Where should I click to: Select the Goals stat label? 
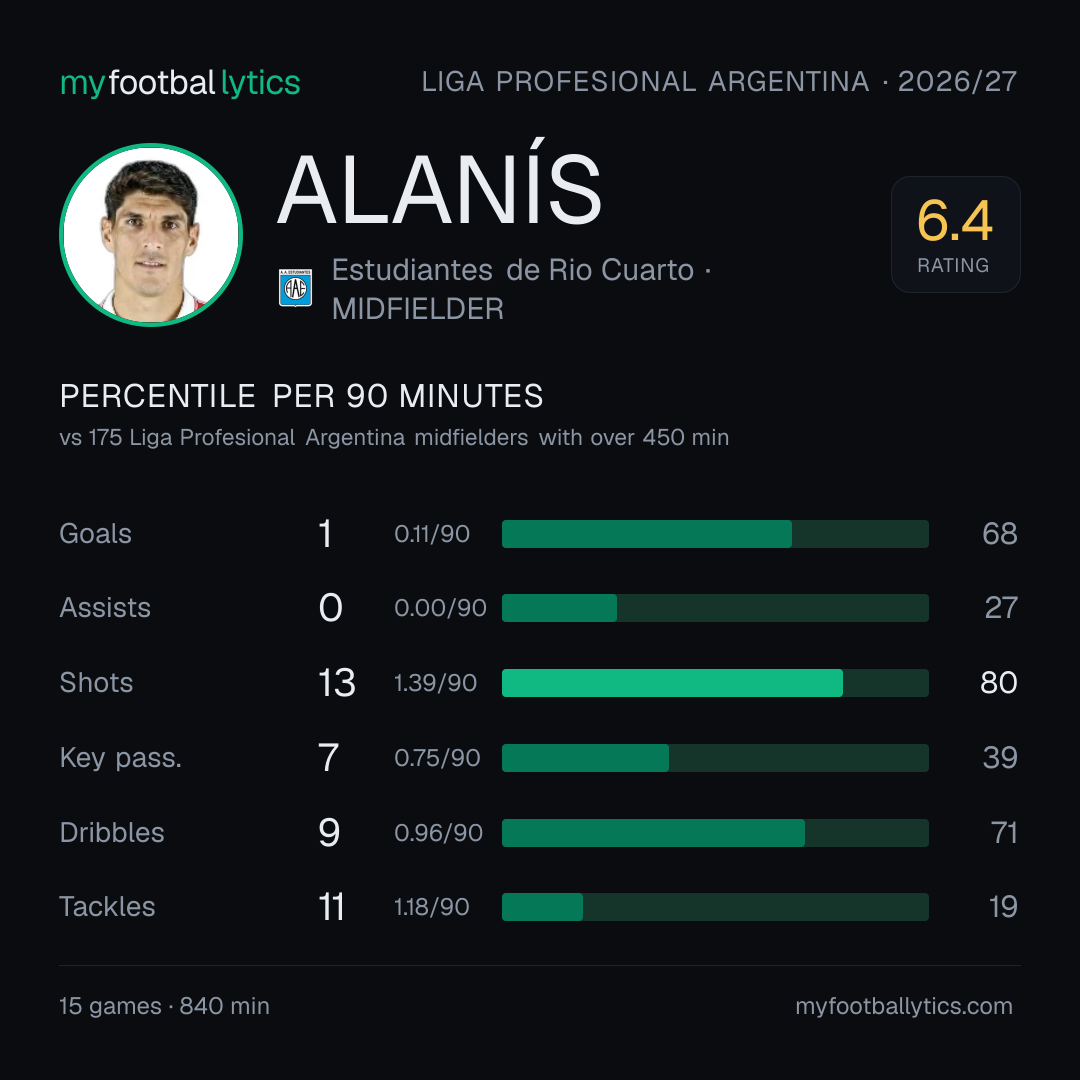(x=96, y=534)
